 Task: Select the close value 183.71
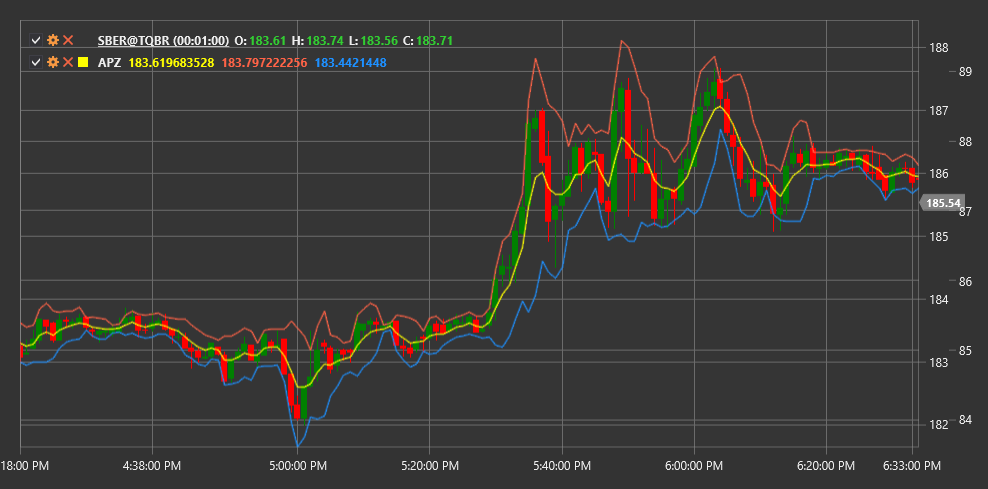(x=435, y=41)
